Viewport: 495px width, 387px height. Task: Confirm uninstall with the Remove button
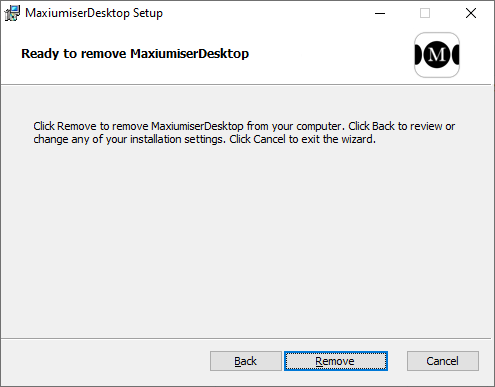[336, 361]
